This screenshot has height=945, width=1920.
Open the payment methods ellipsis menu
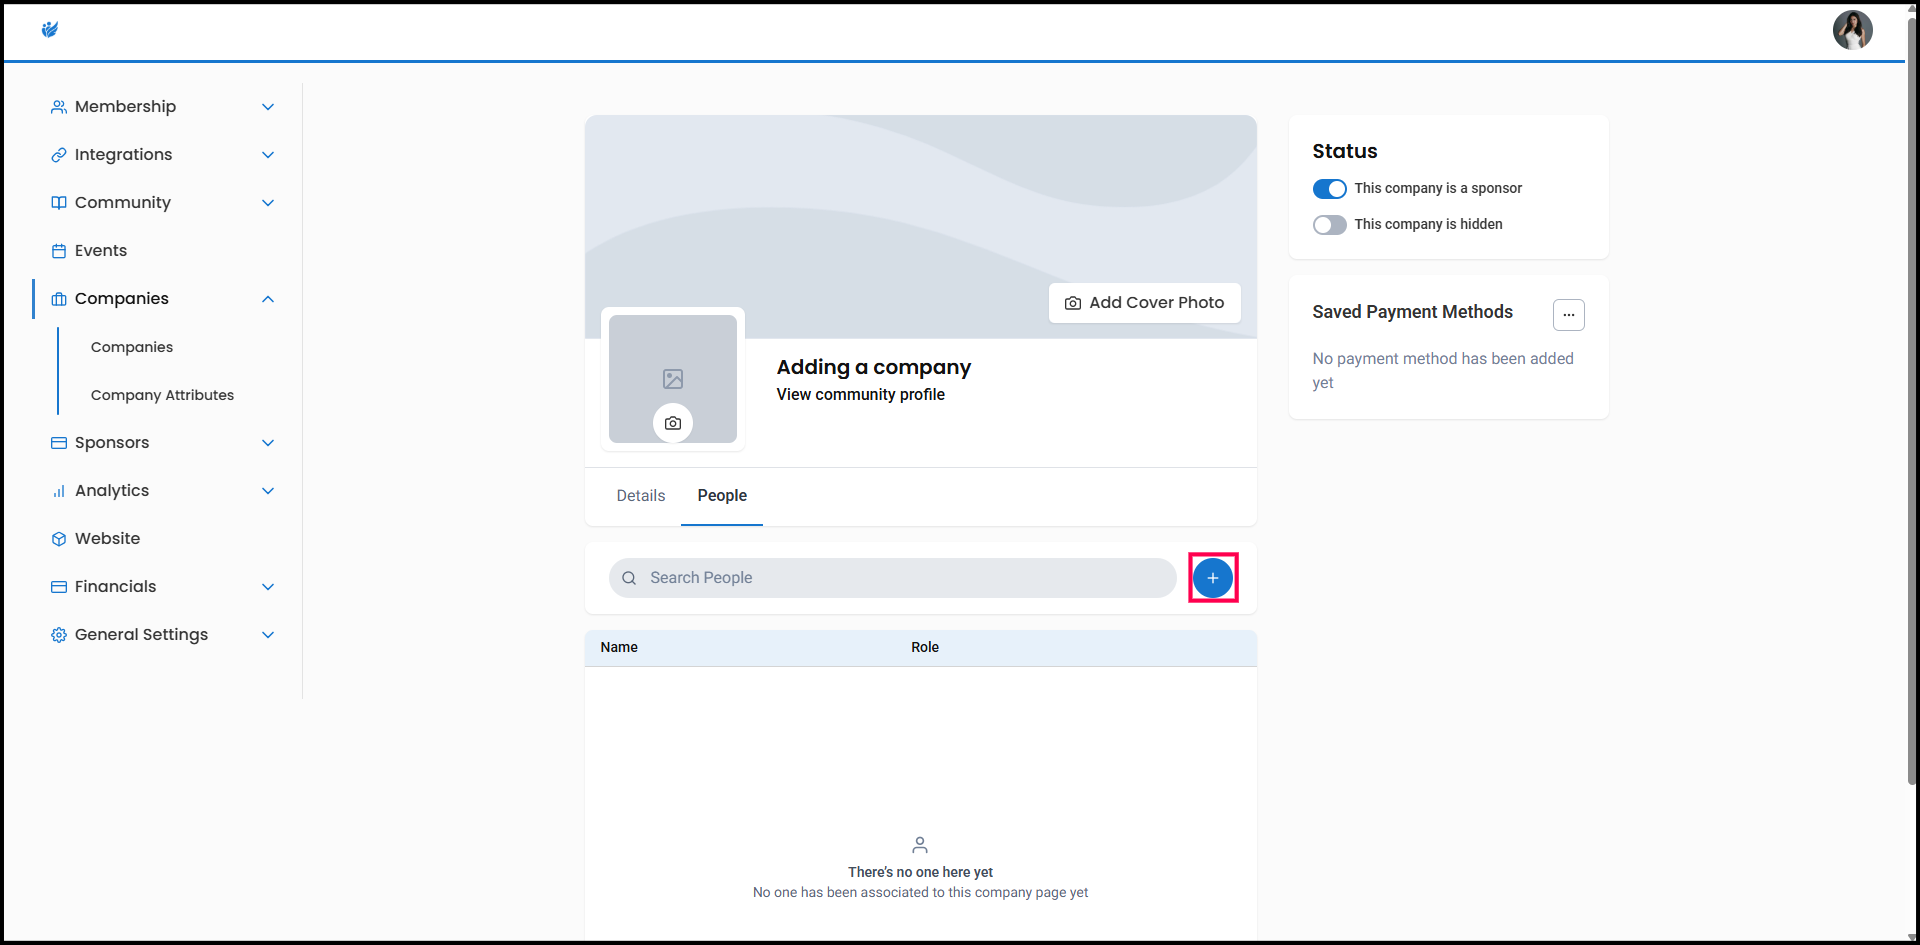1568,315
